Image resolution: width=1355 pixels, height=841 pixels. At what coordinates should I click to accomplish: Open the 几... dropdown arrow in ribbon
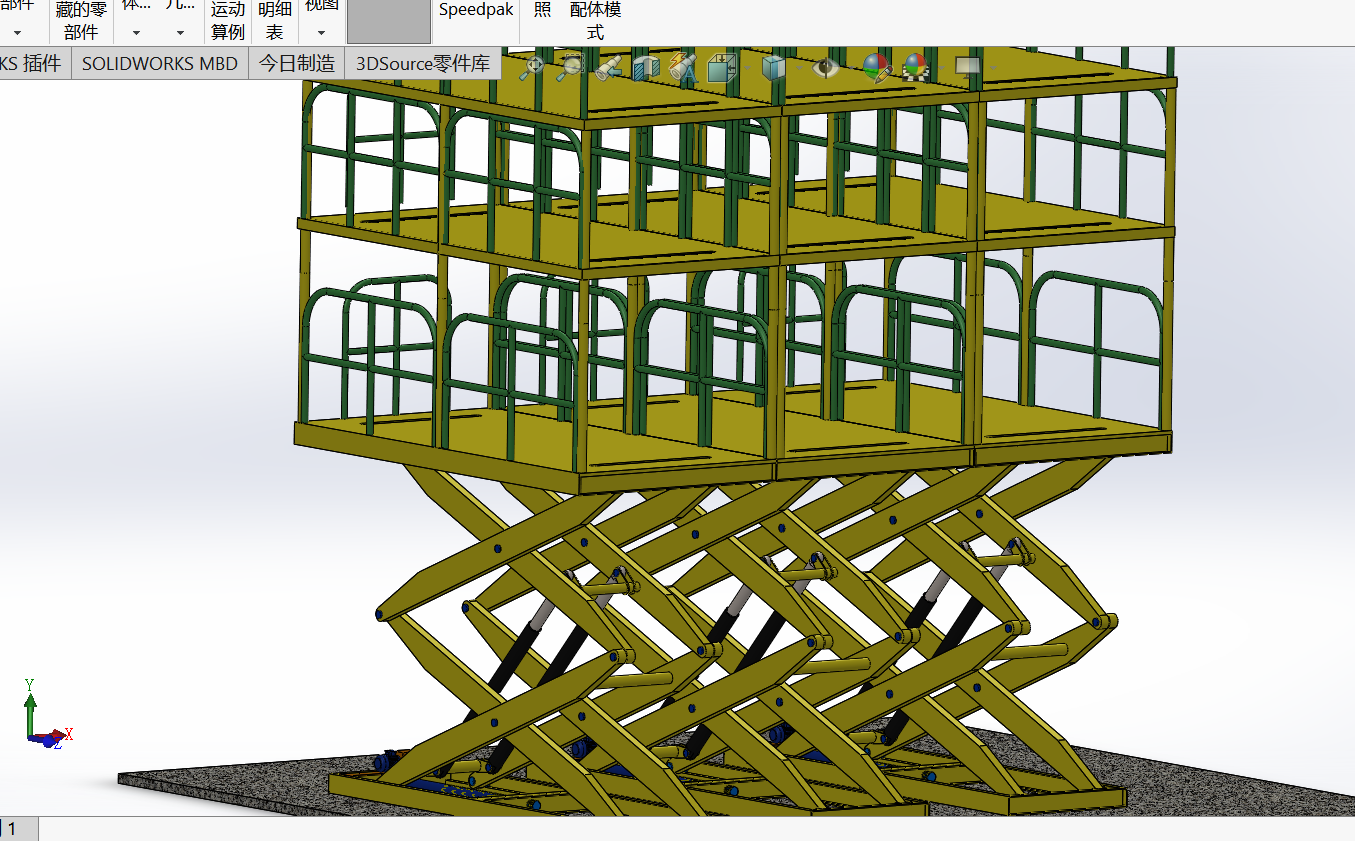180,32
